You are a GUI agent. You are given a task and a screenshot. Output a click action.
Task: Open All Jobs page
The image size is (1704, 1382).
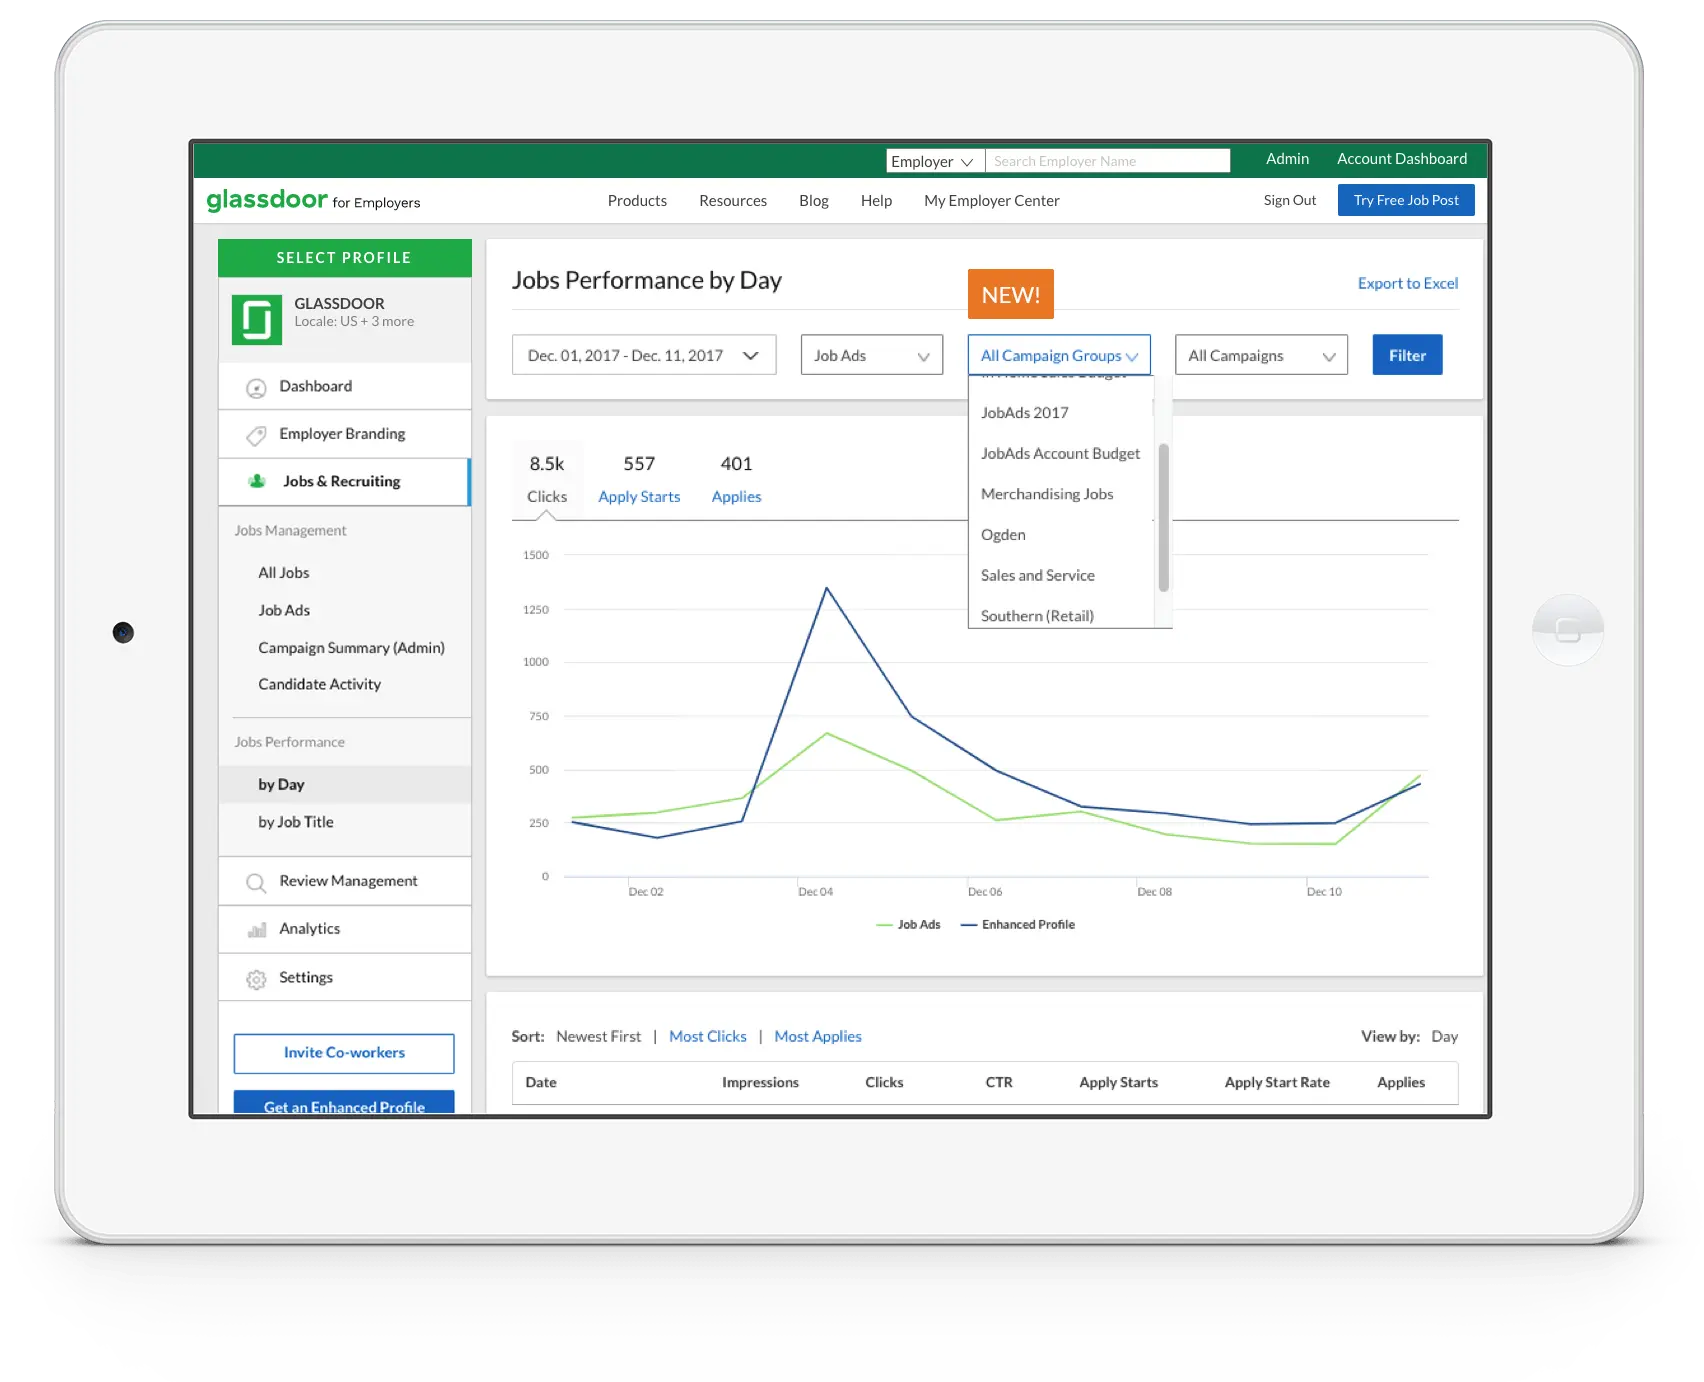click(284, 572)
